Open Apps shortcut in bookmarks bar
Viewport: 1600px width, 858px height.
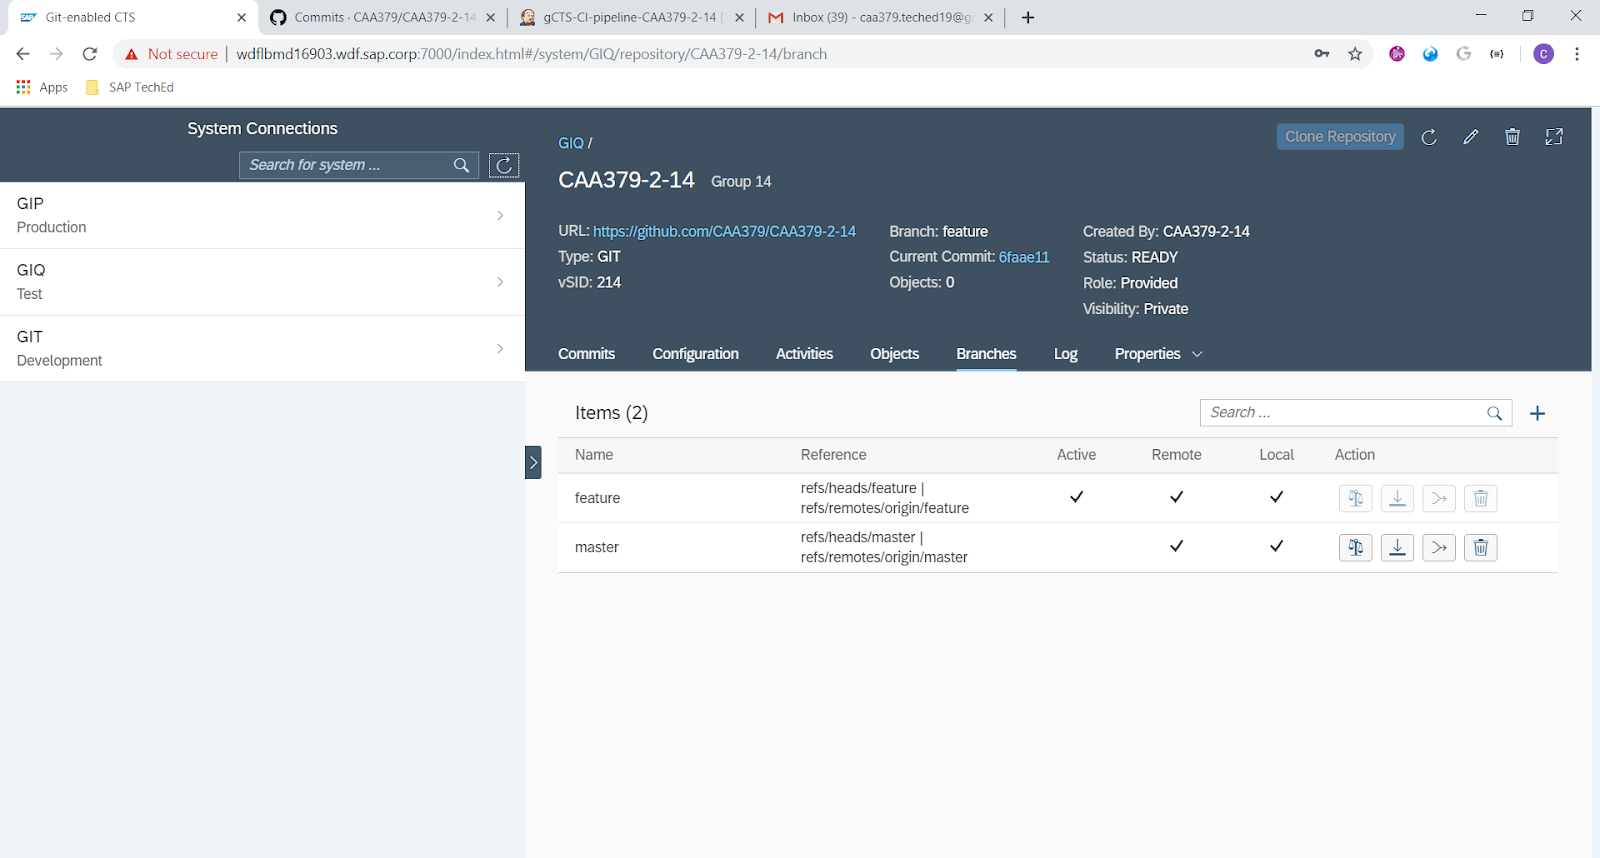click(42, 87)
